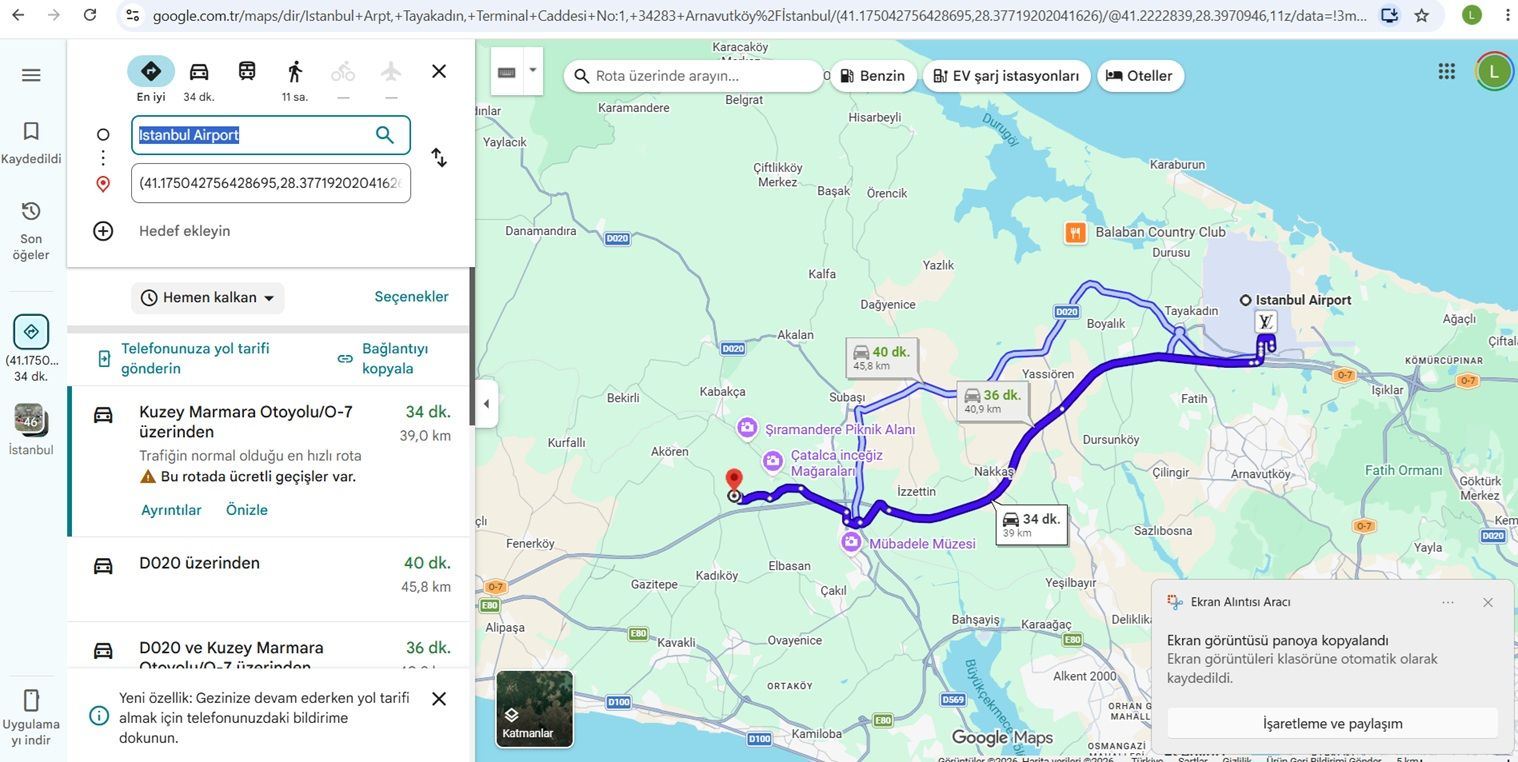Go back in the browser
This screenshot has height=762, width=1518.
[18, 15]
